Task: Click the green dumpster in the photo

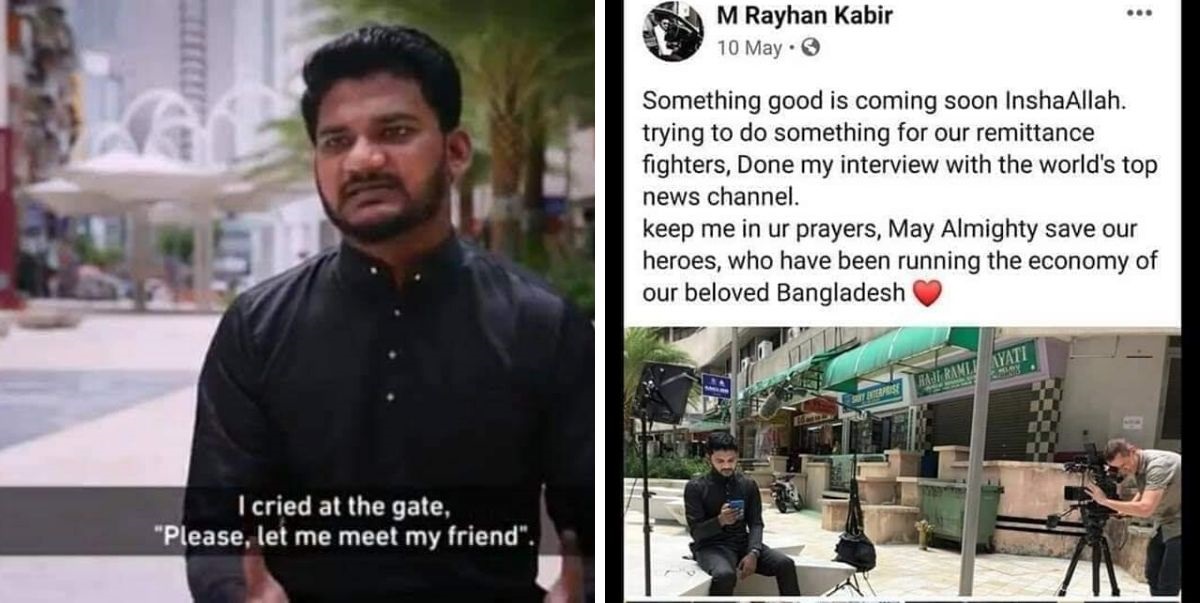Action: click(x=960, y=512)
